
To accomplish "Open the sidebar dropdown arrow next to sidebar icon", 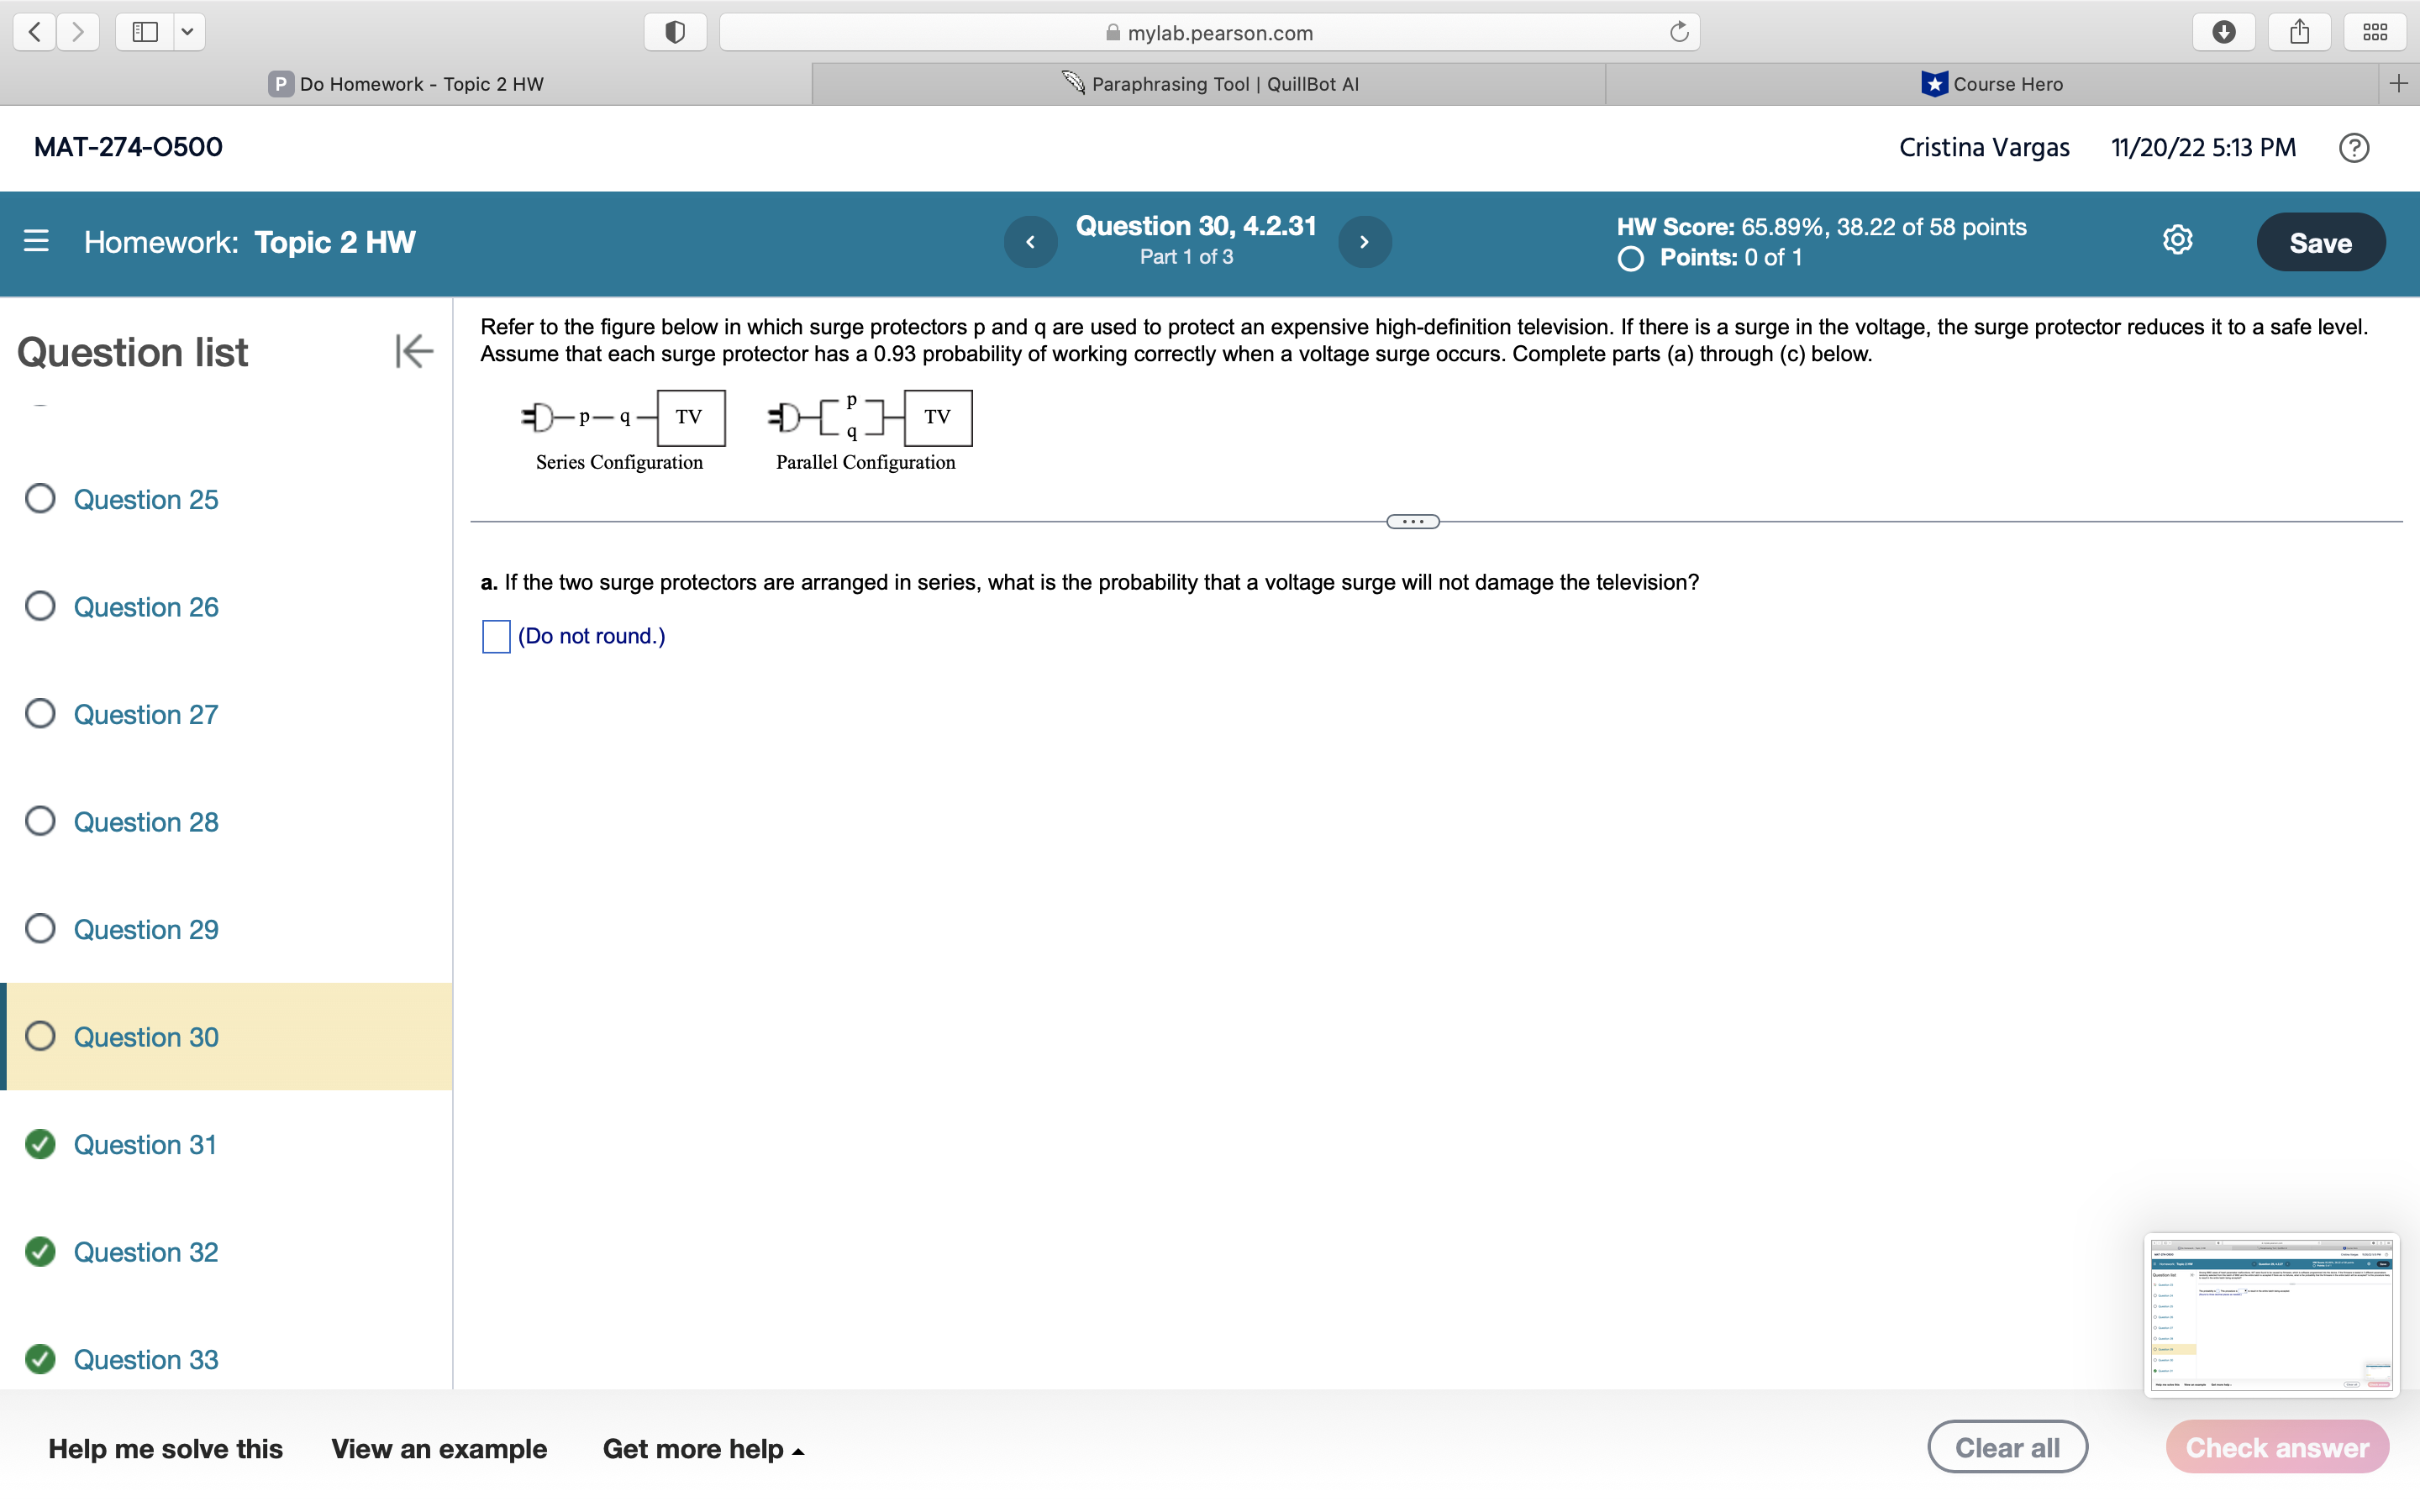I will click(x=187, y=31).
